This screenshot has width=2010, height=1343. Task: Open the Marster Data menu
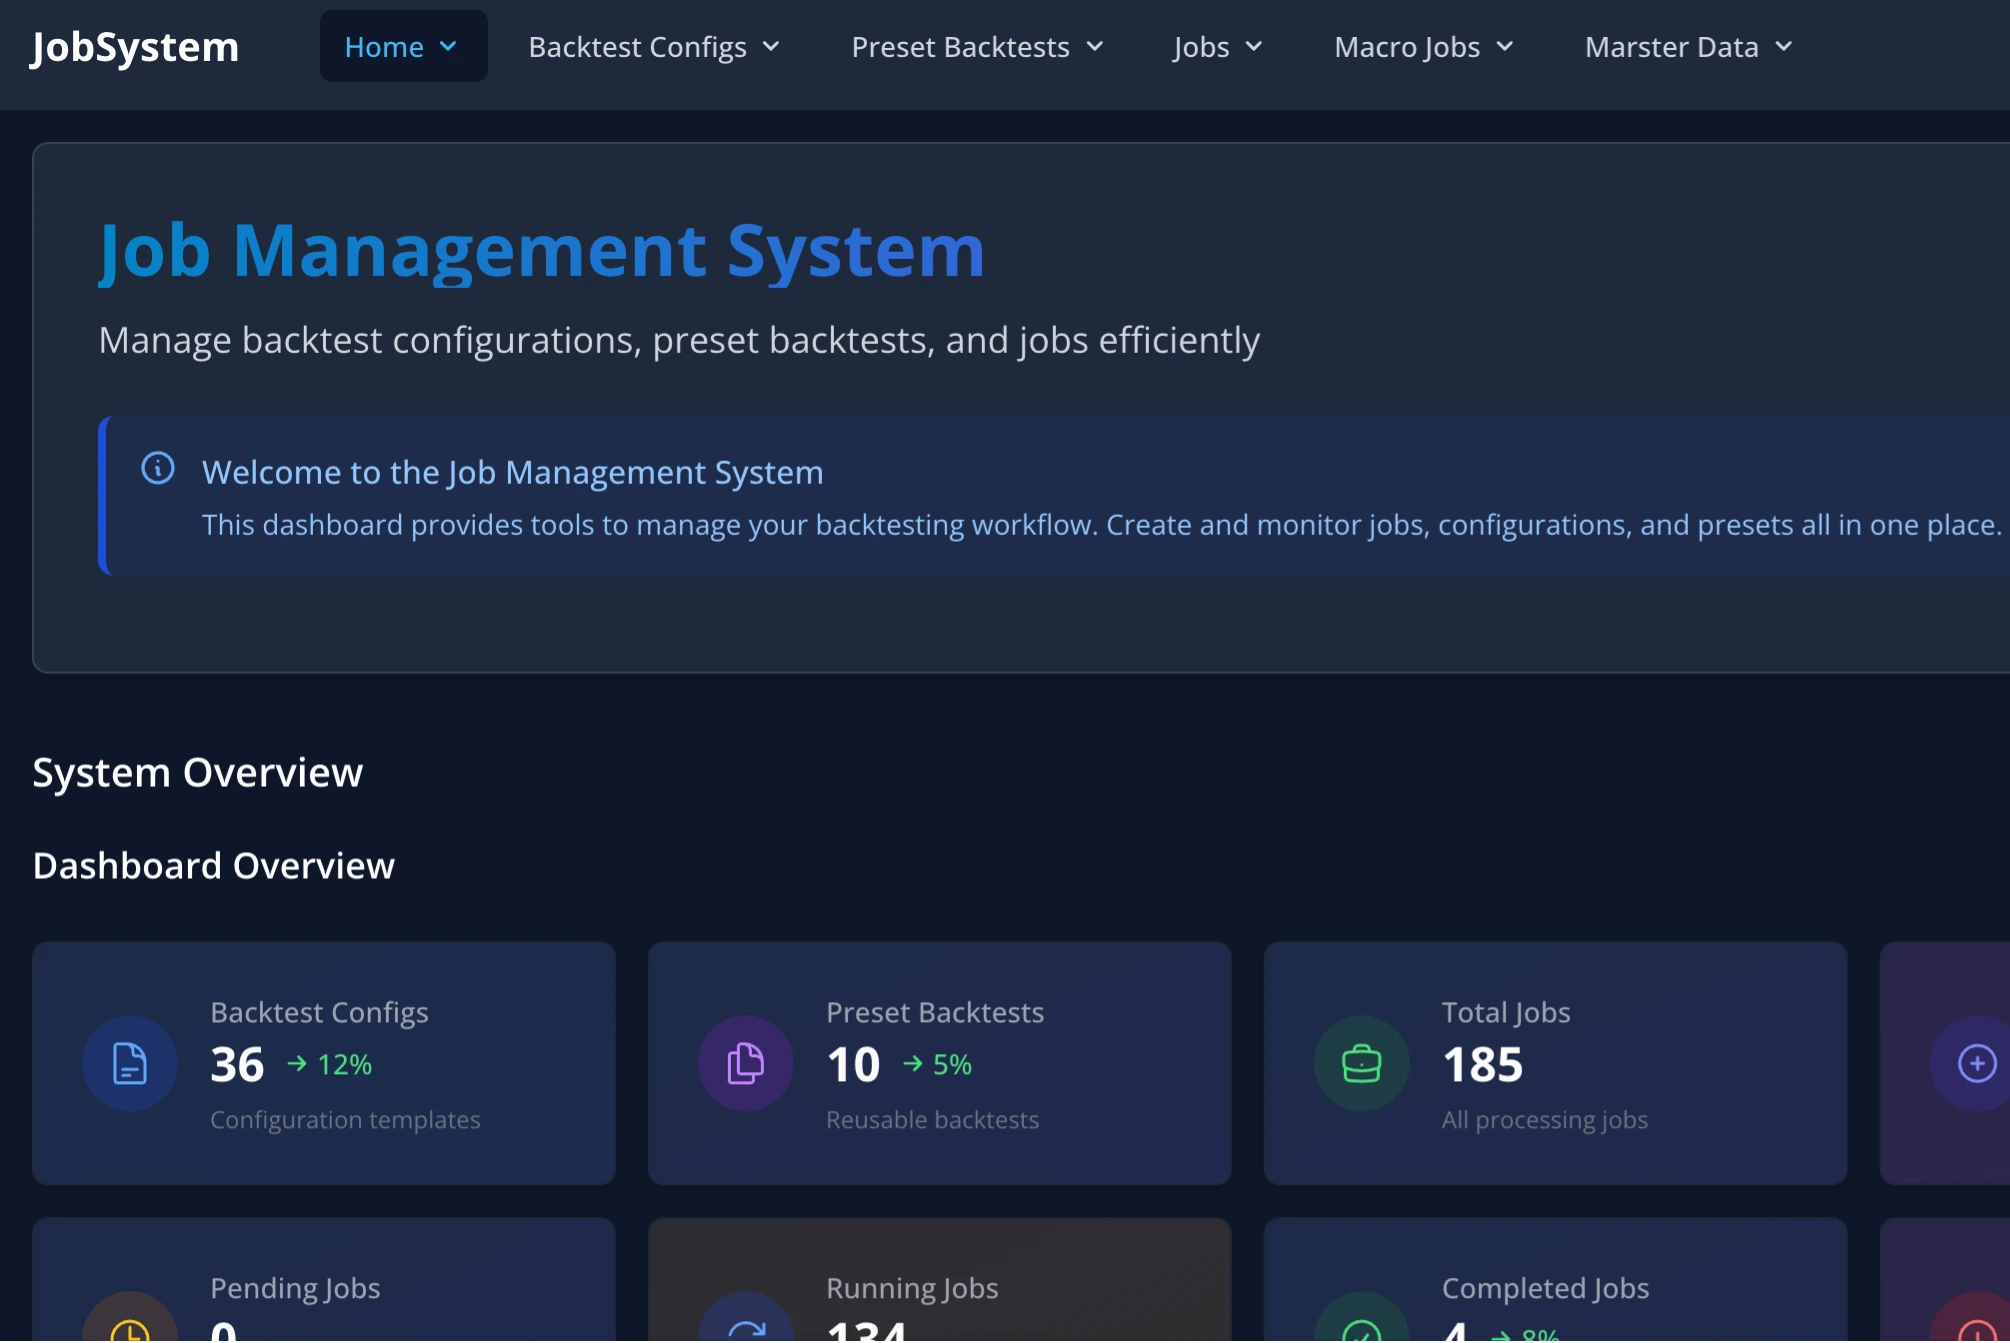(1689, 47)
